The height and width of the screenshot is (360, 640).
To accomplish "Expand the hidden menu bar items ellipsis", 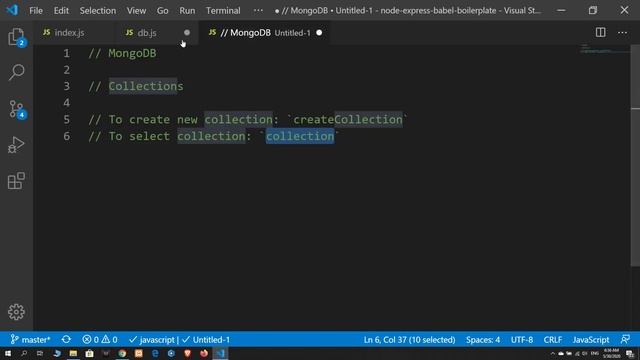I will (258, 11).
